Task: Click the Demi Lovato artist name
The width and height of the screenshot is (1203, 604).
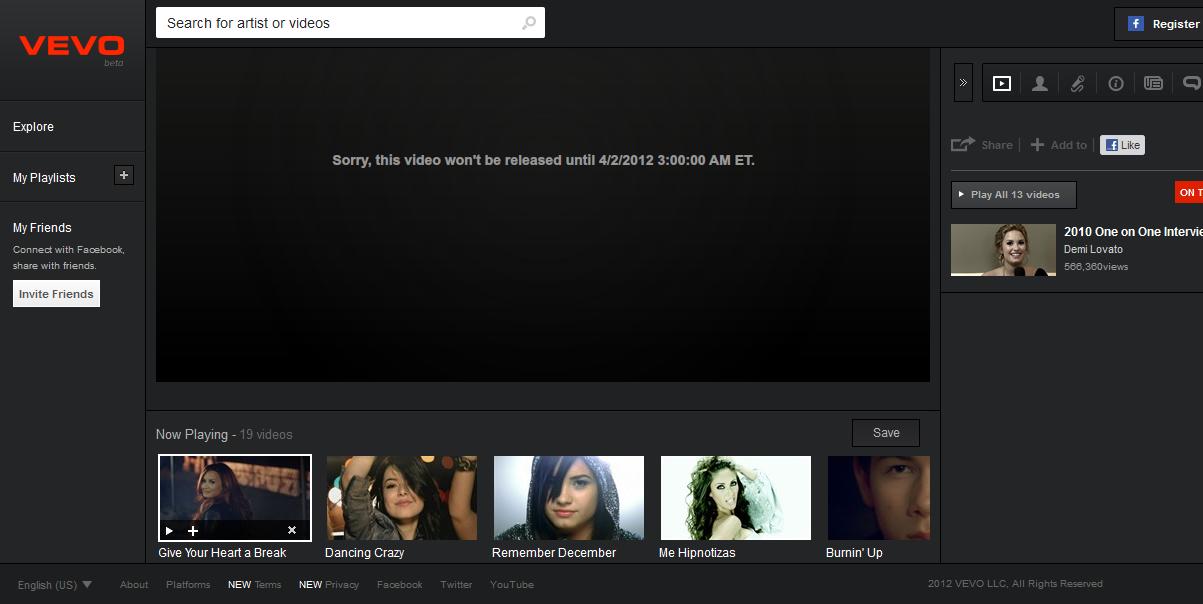Action: point(1093,249)
